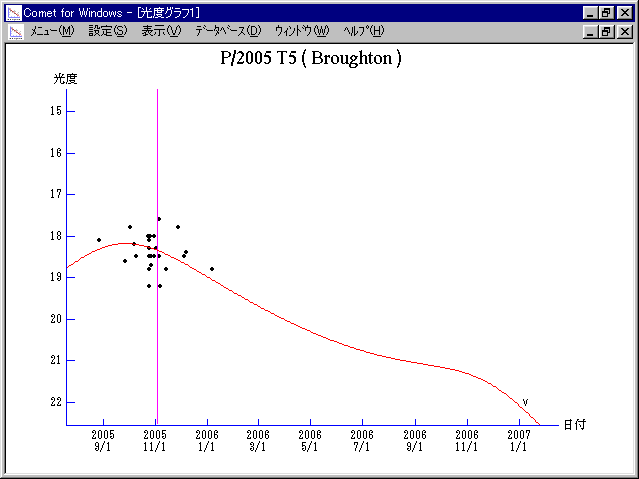Restore down the main application window
This screenshot has width=639, height=479.
(x=606, y=12)
